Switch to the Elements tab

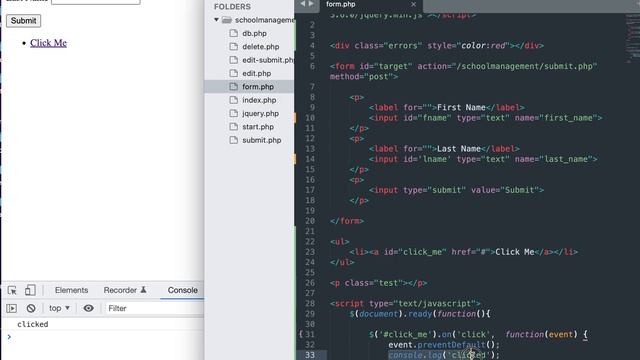pos(71,290)
